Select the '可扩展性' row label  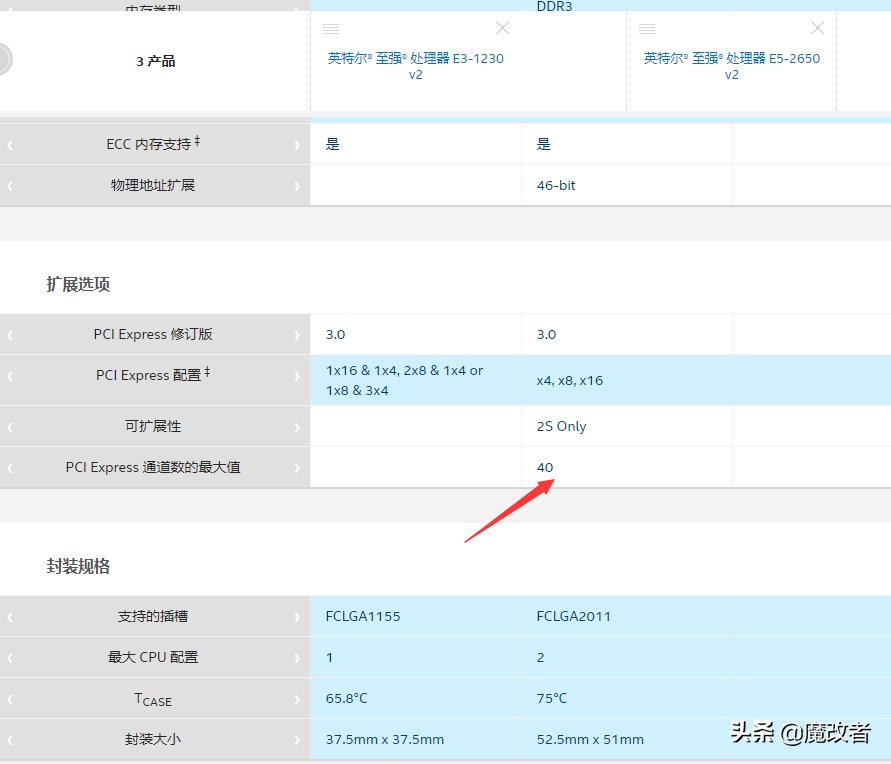click(153, 426)
